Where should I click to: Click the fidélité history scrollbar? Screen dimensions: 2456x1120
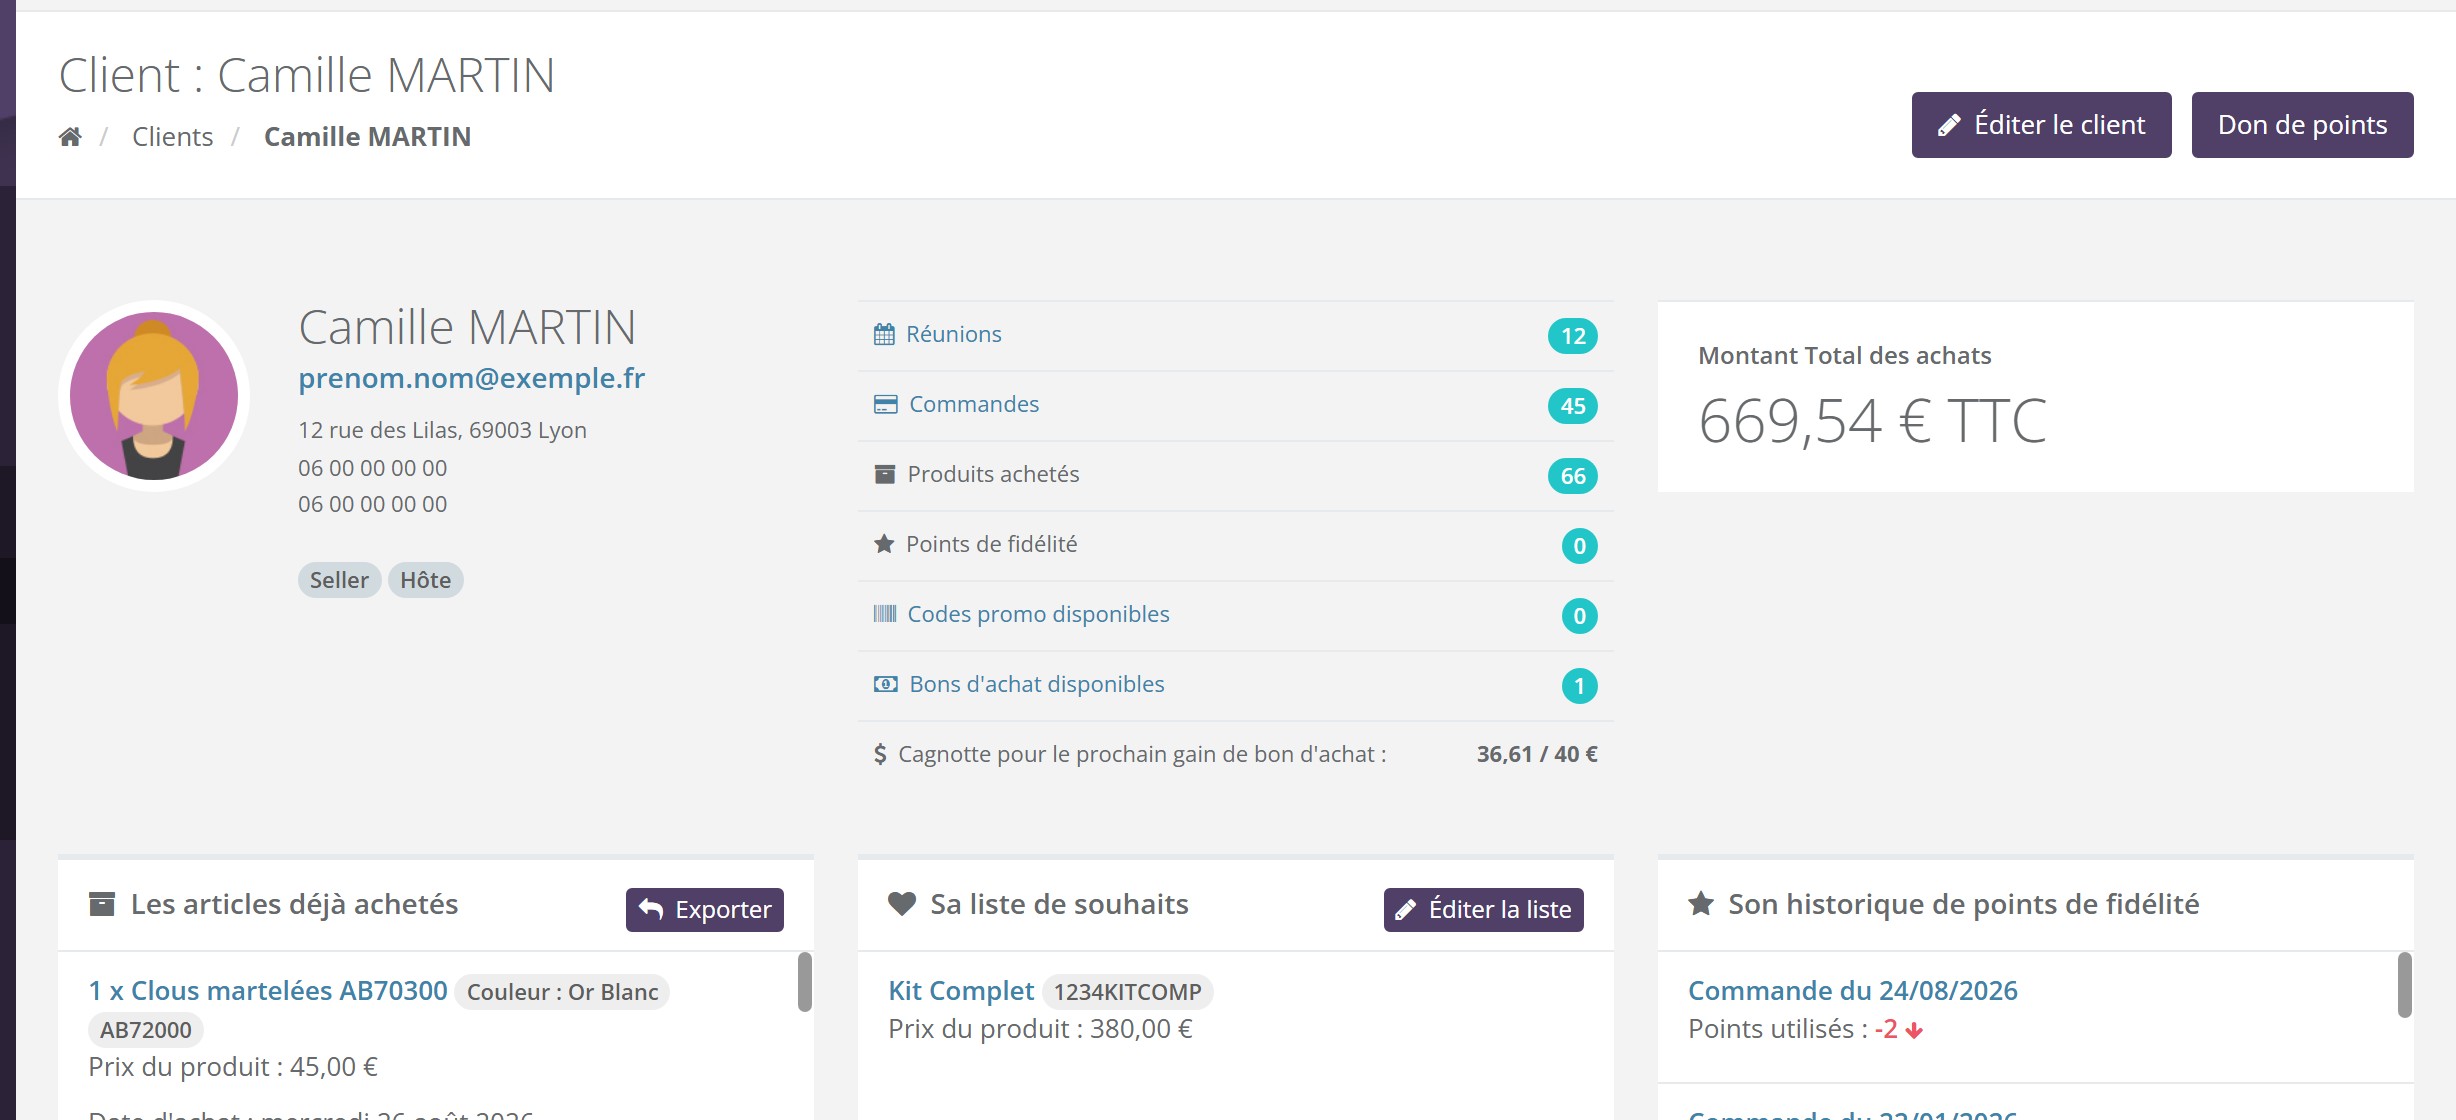(2404, 985)
